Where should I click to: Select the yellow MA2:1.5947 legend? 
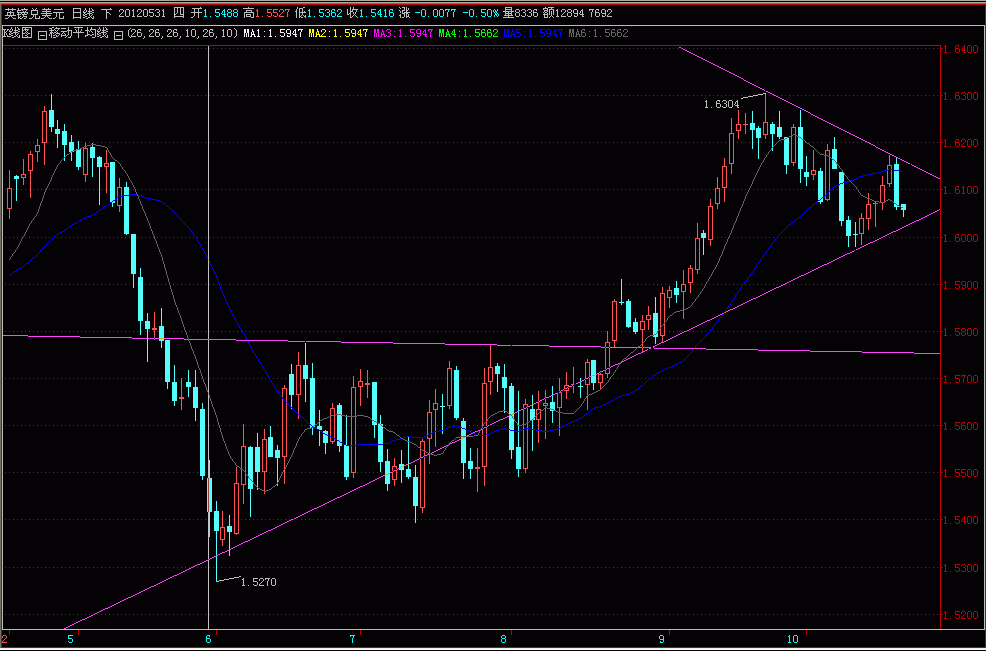coord(338,33)
